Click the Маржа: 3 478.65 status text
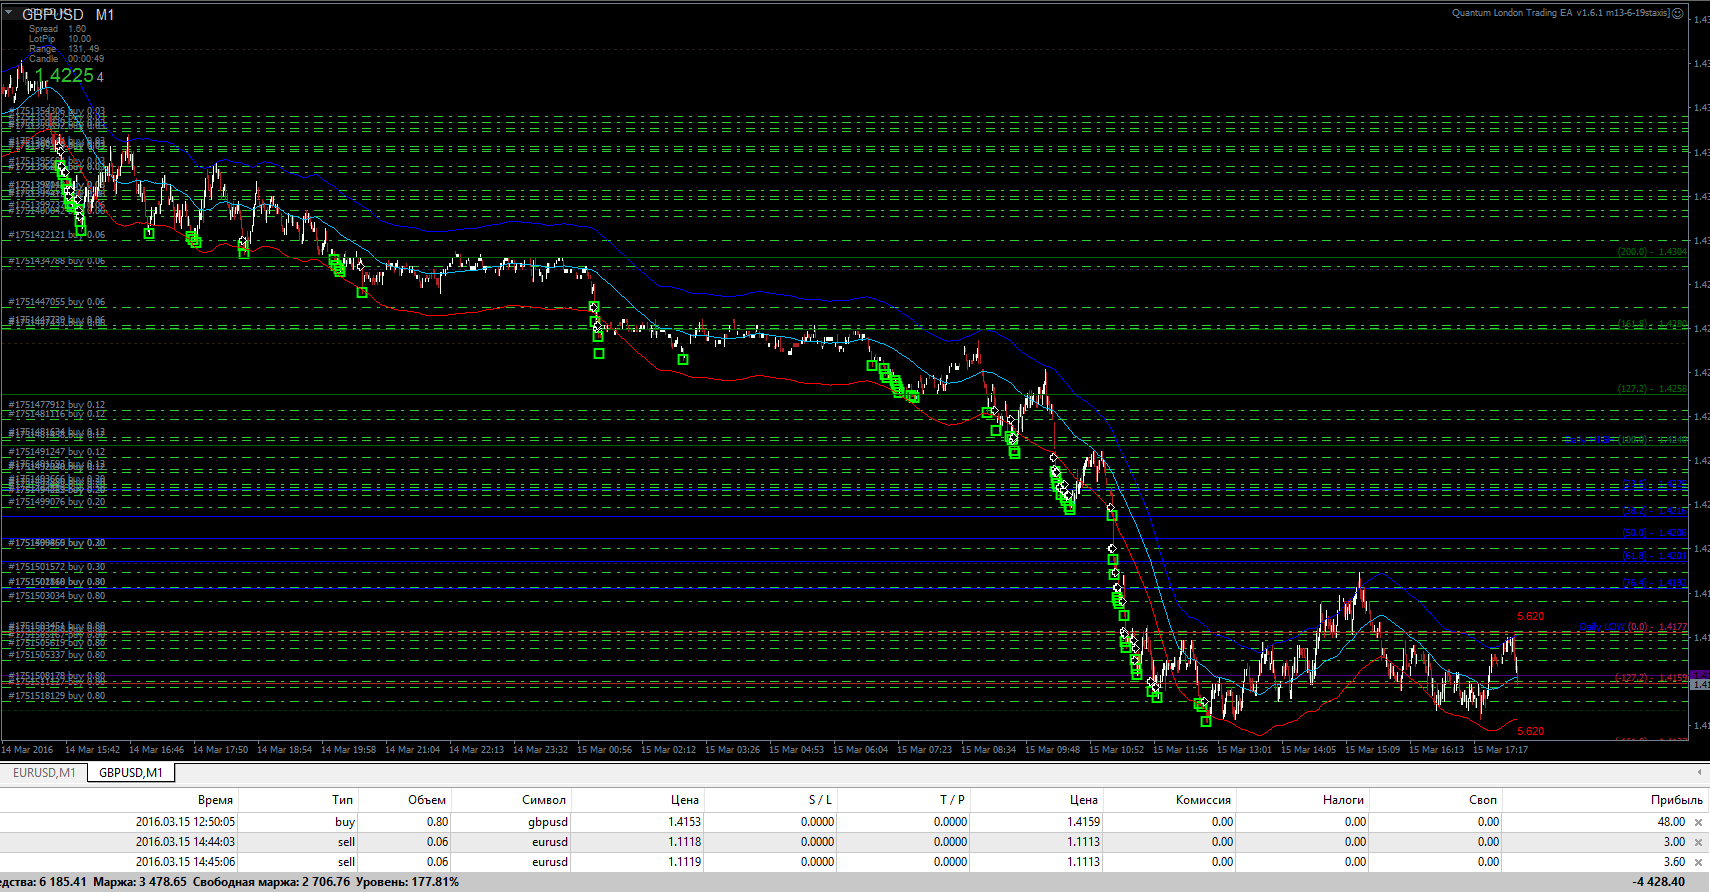The width and height of the screenshot is (1710, 892). coord(140,882)
